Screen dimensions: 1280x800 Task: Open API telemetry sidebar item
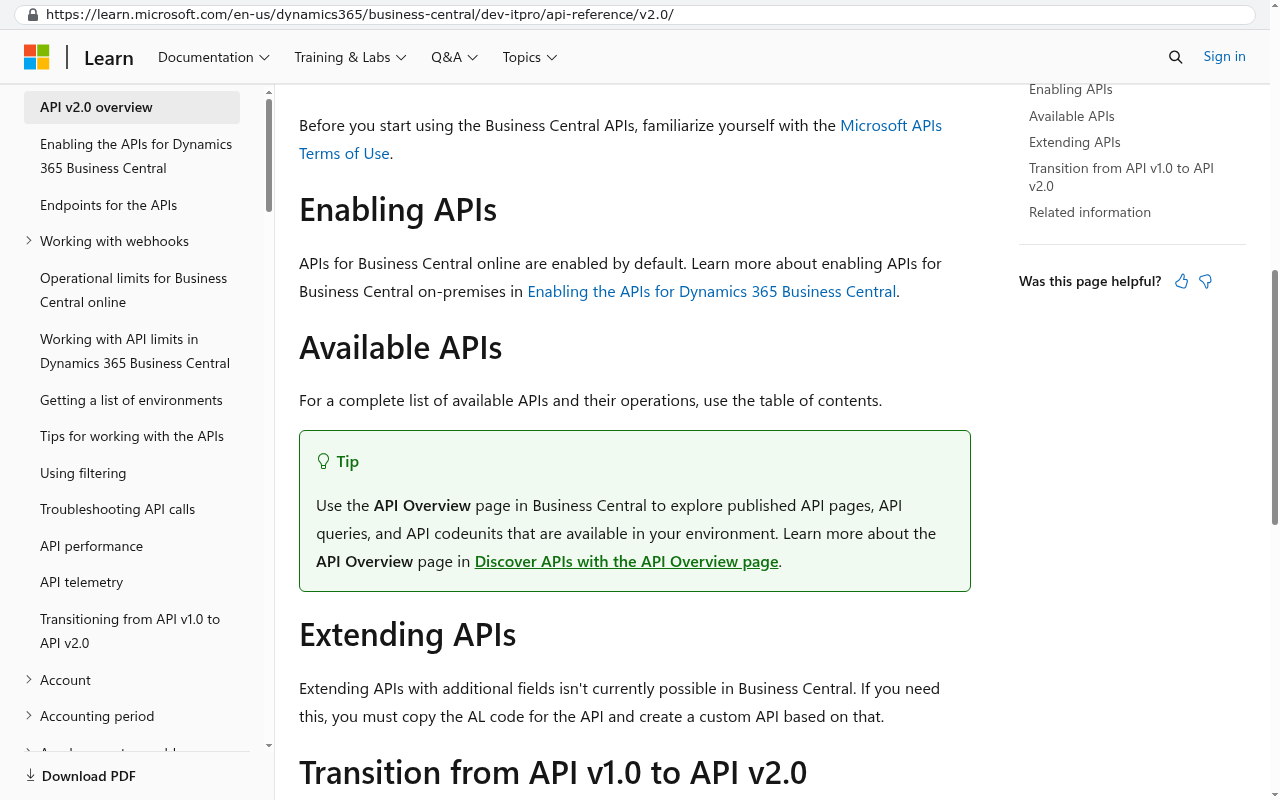pyautogui.click(x=81, y=582)
